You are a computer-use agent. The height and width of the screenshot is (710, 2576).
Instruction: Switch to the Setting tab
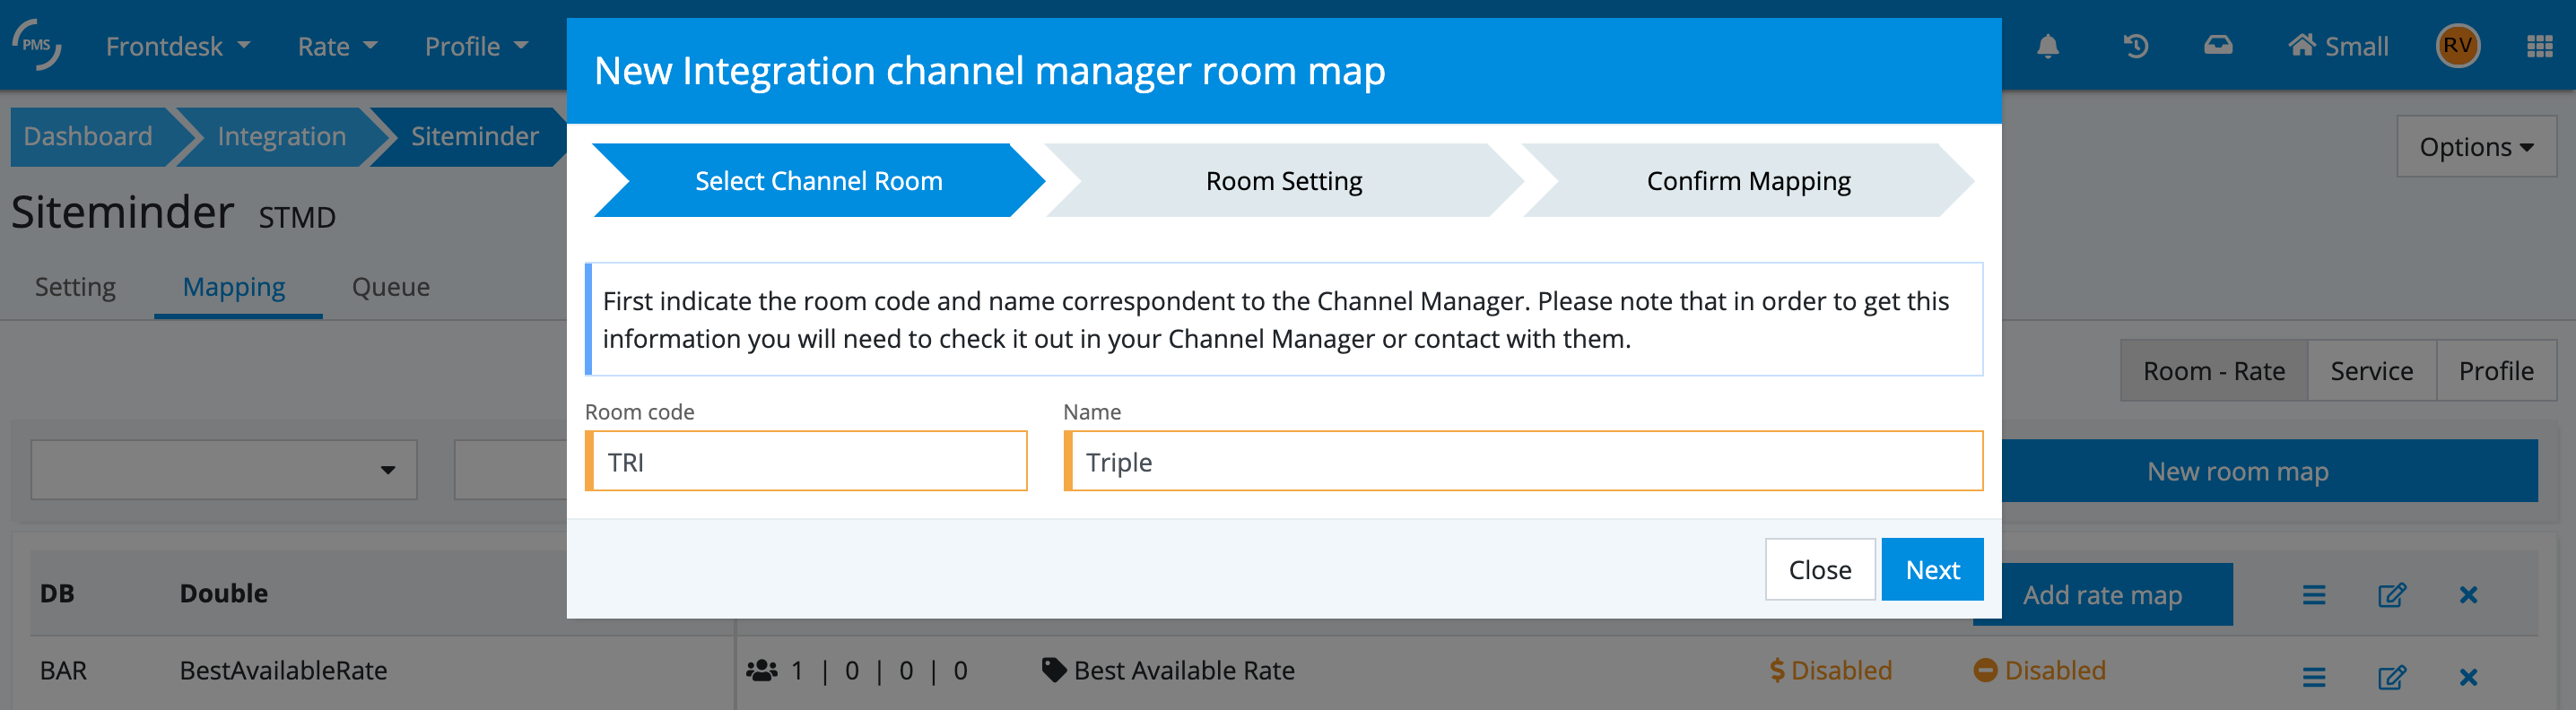click(75, 287)
